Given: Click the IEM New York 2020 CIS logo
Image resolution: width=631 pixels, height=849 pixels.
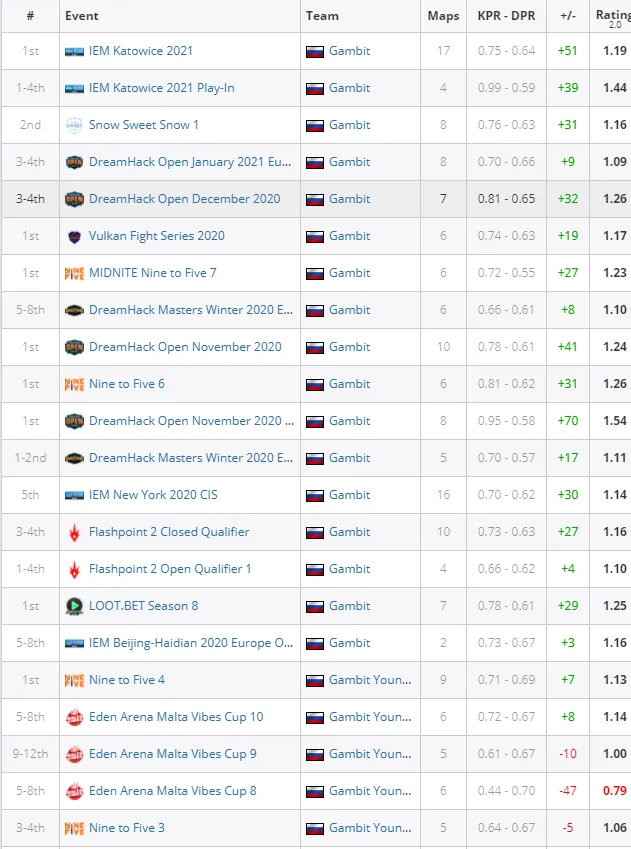Looking at the screenshot, I should pyautogui.click(x=74, y=495).
